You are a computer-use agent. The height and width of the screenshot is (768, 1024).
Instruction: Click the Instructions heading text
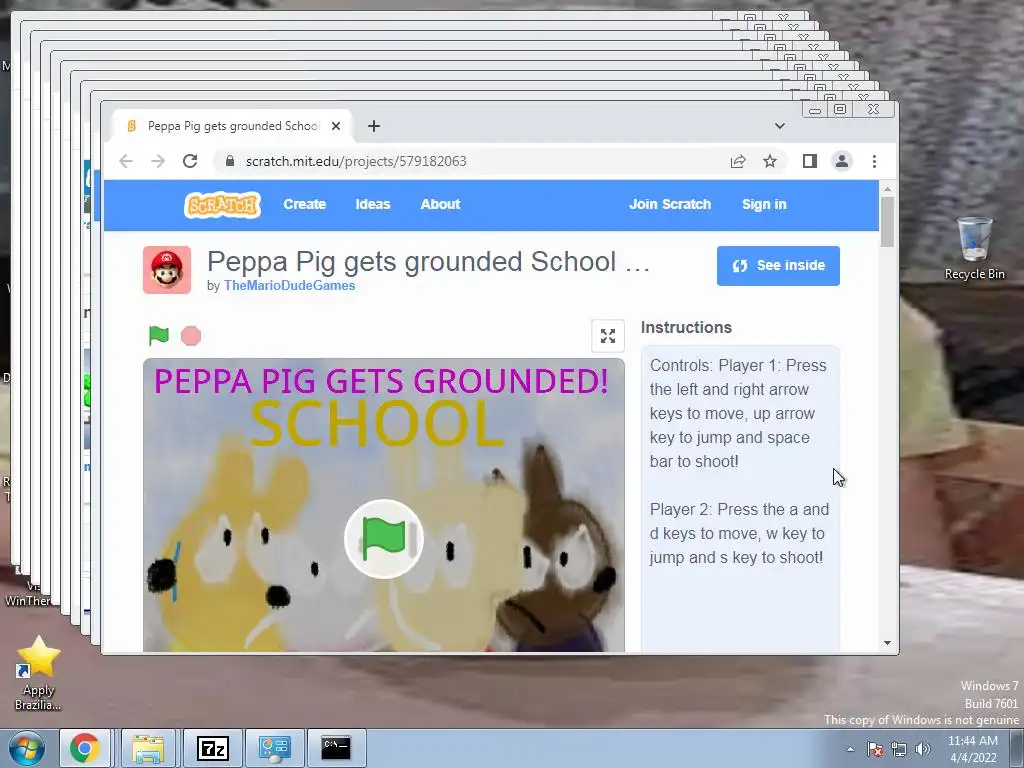[686, 327]
